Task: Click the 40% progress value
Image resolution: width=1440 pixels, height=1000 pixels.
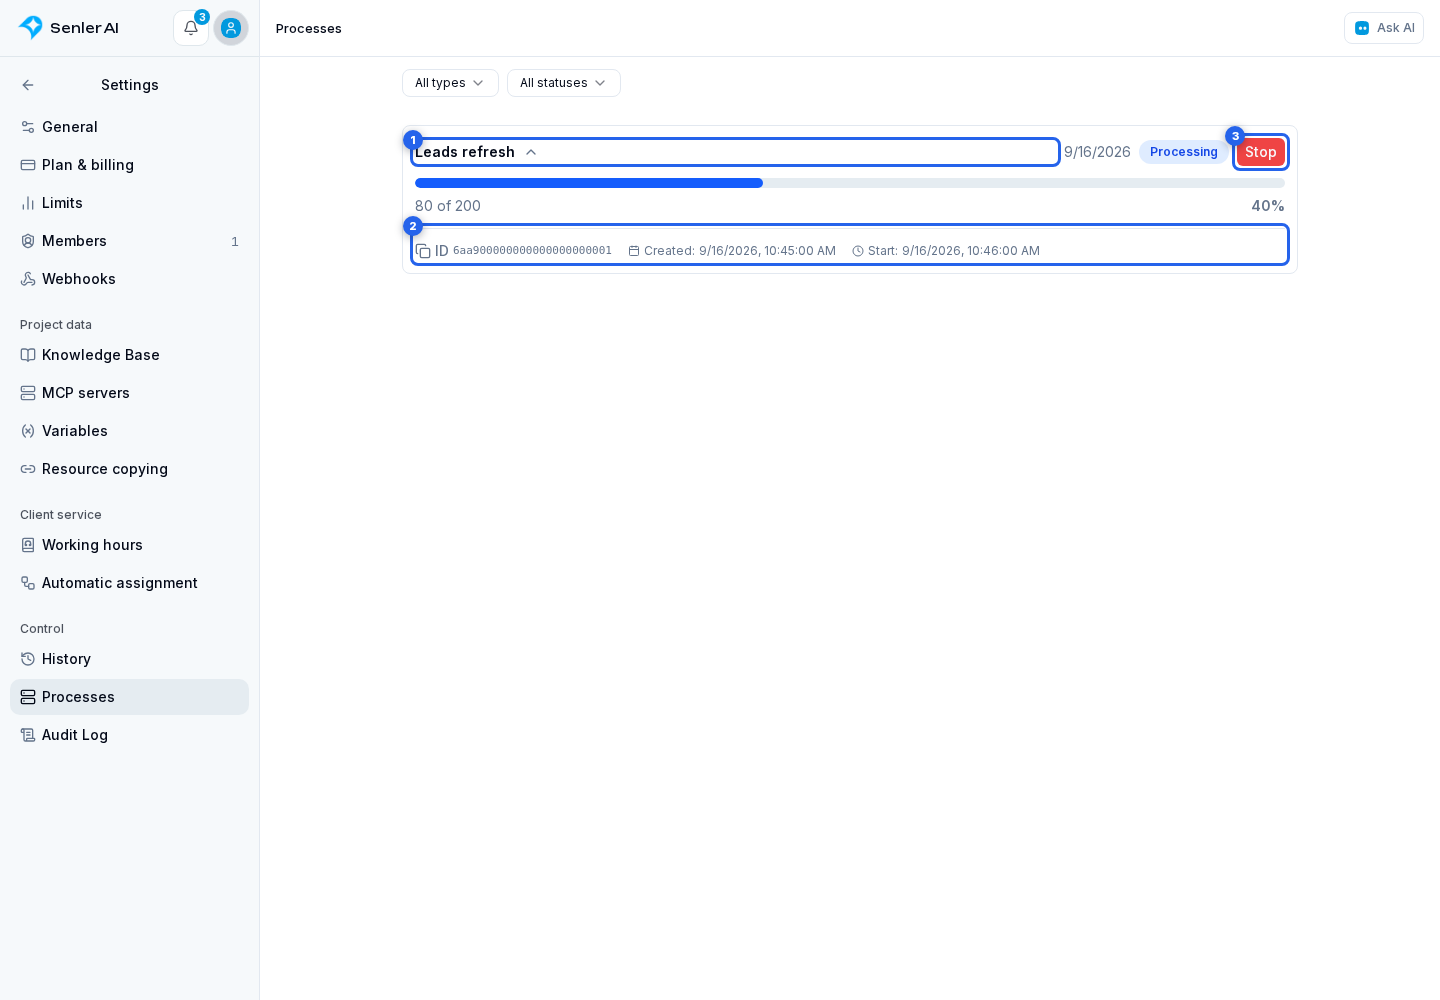Action: pos(1268,206)
